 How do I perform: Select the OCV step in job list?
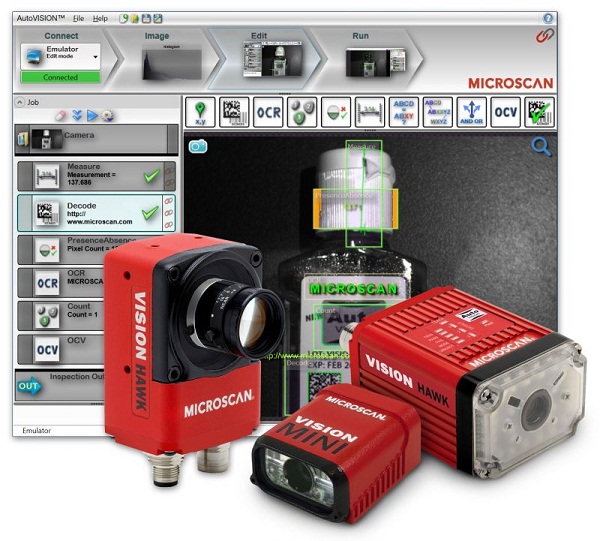click(x=61, y=349)
